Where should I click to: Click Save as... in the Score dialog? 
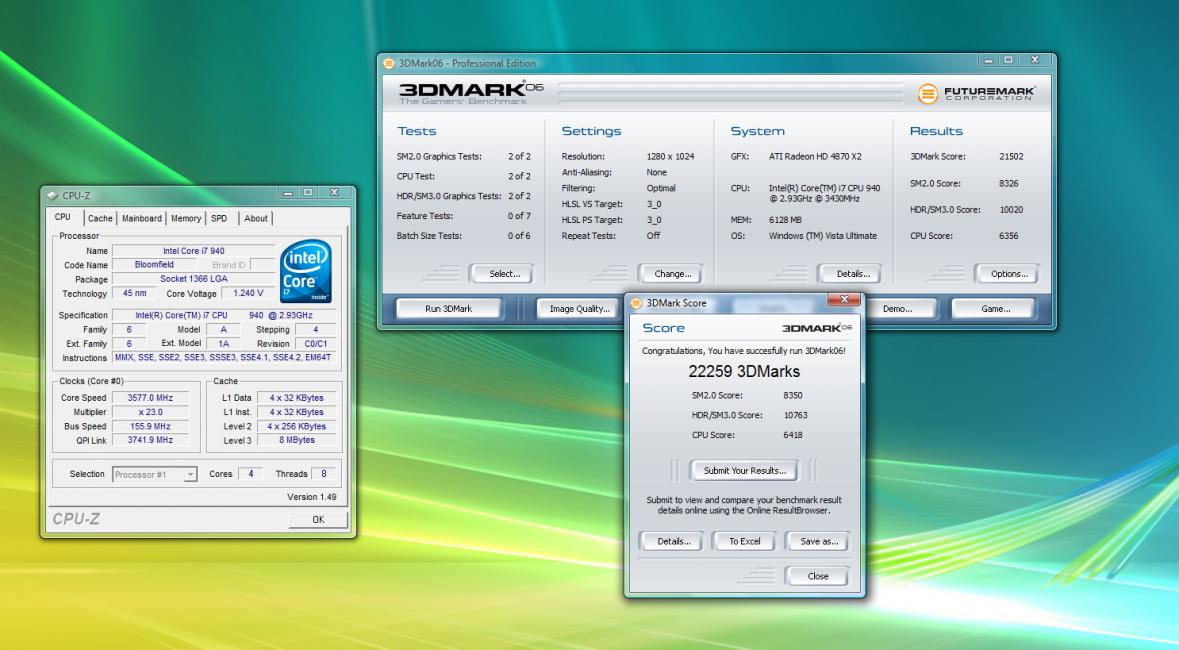pyautogui.click(x=818, y=541)
